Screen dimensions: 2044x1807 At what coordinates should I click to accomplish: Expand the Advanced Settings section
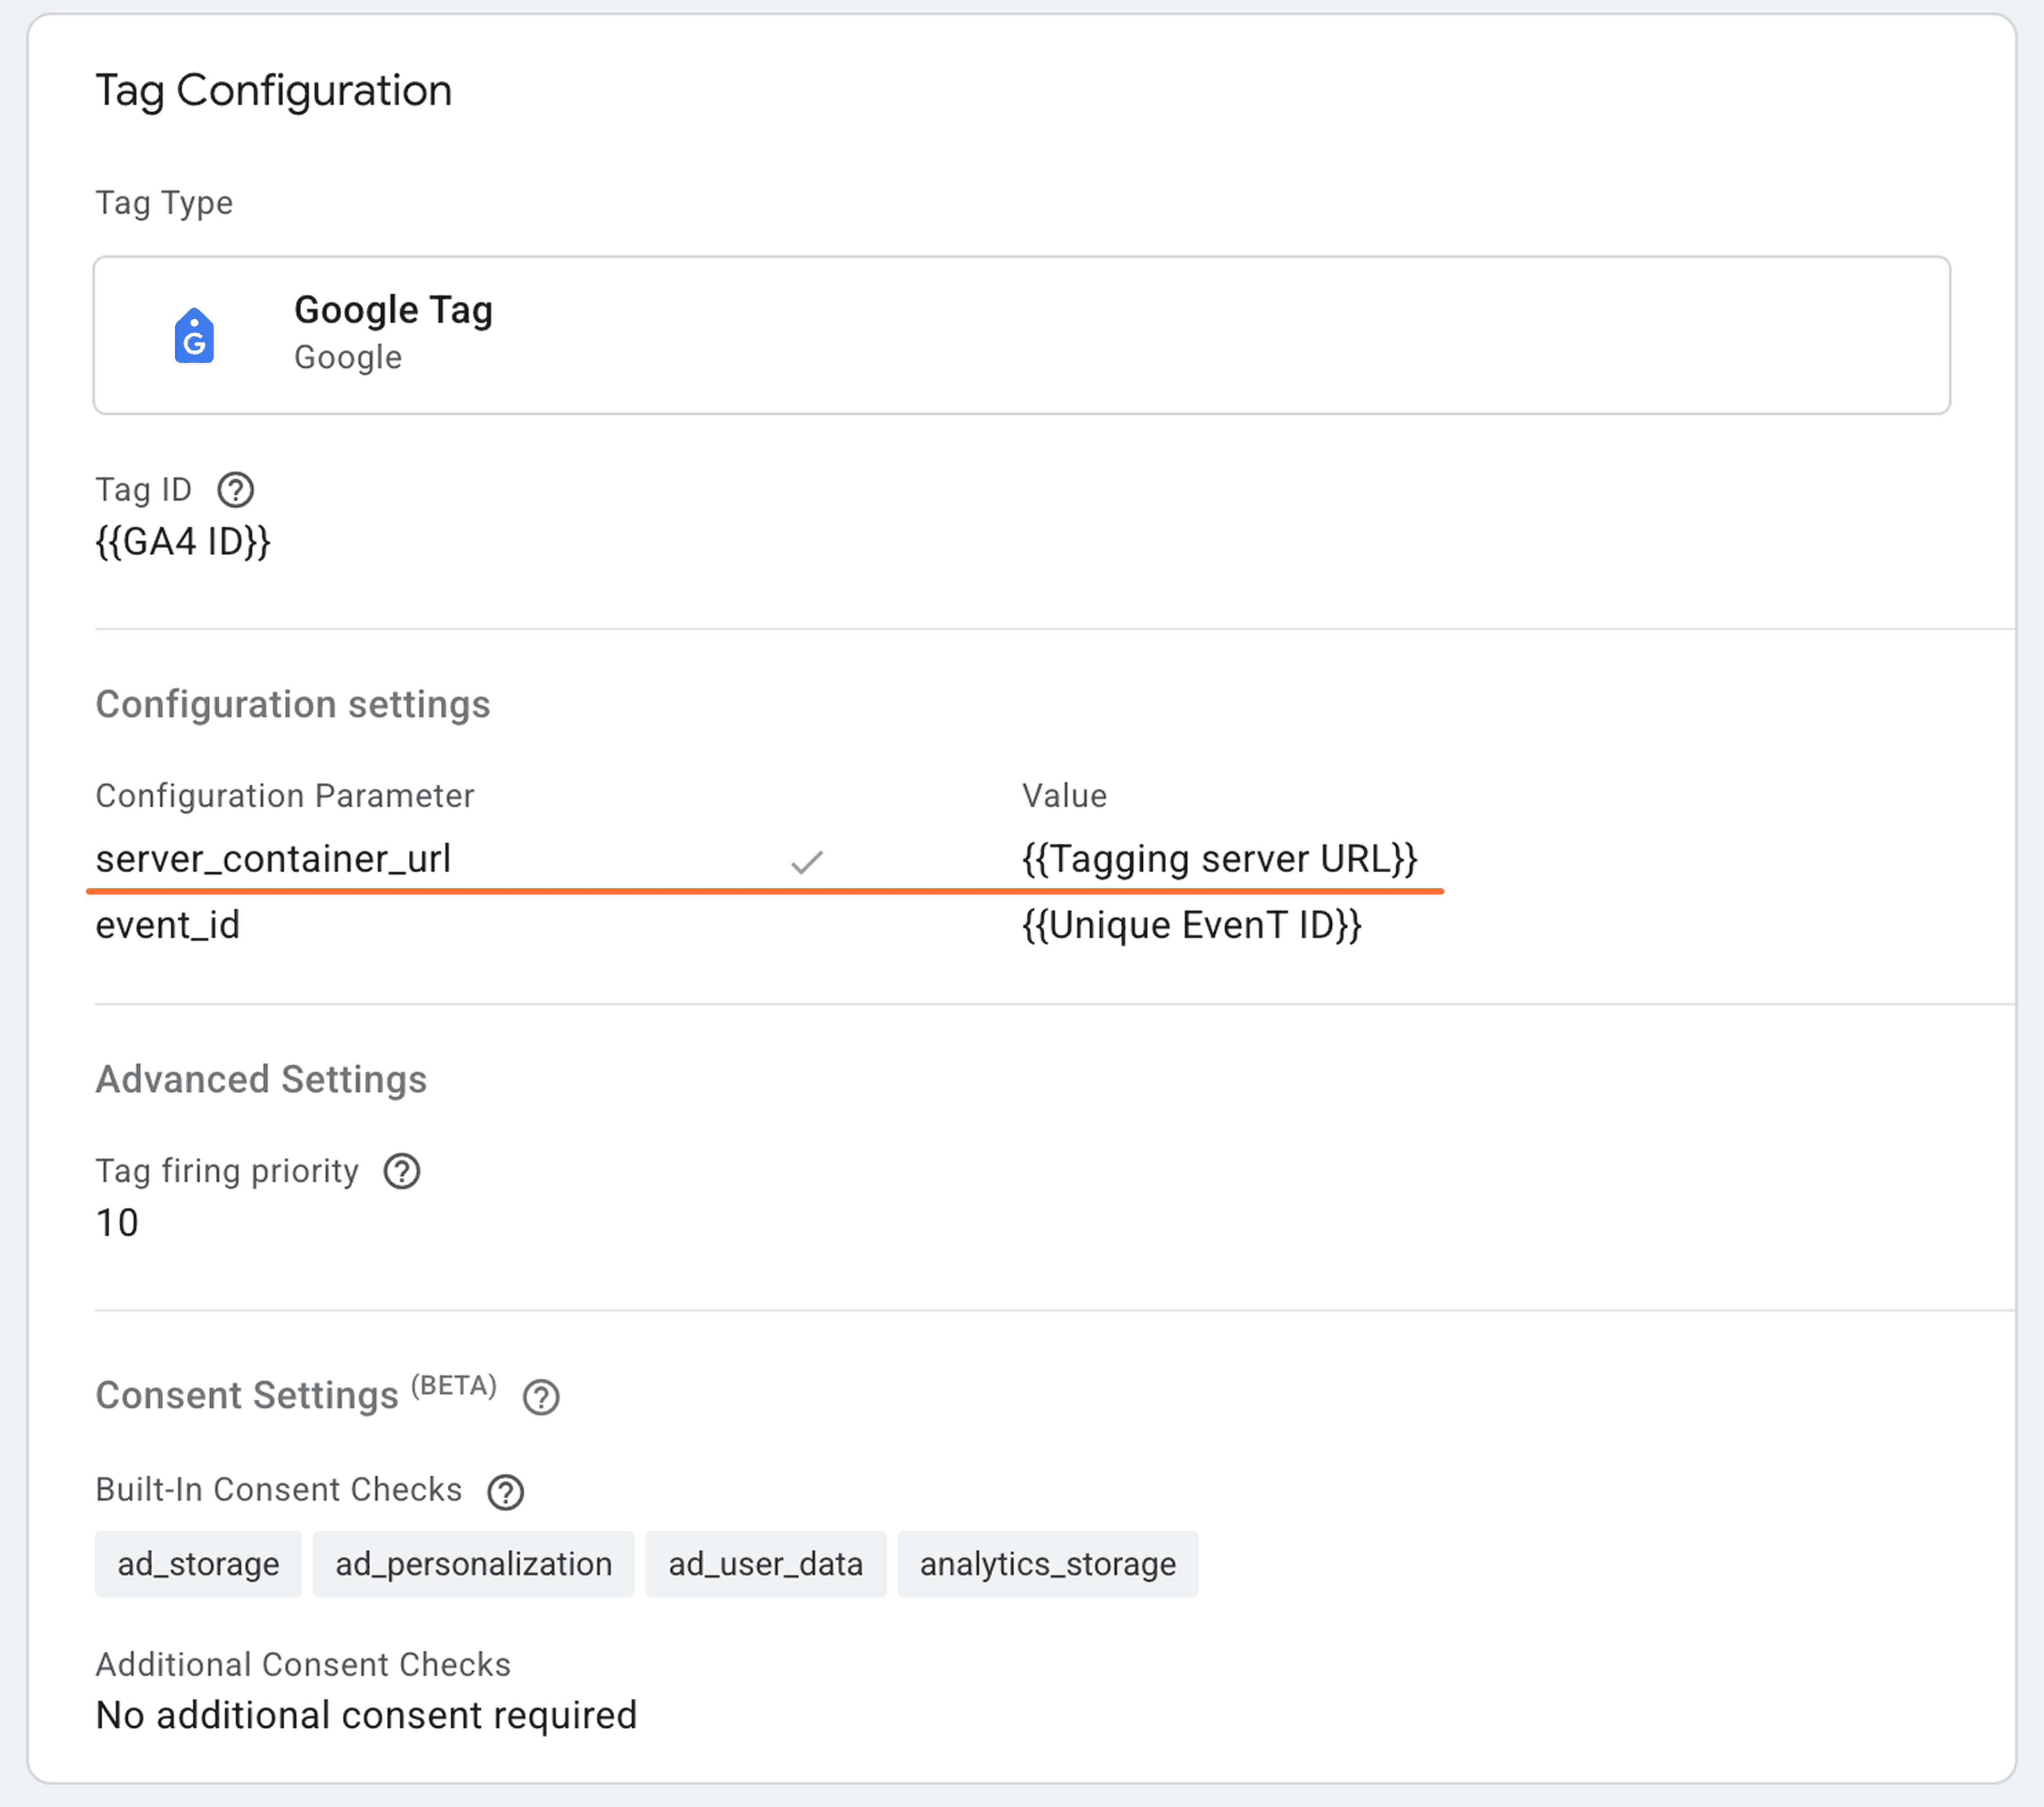pos(261,1079)
